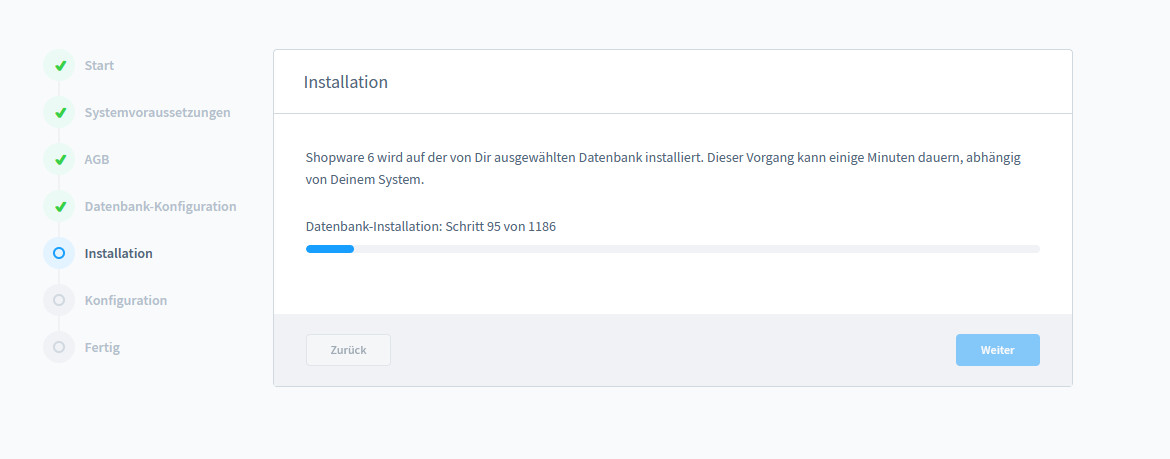
Task: Select the Fertig step label
Action: click(102, 348)
